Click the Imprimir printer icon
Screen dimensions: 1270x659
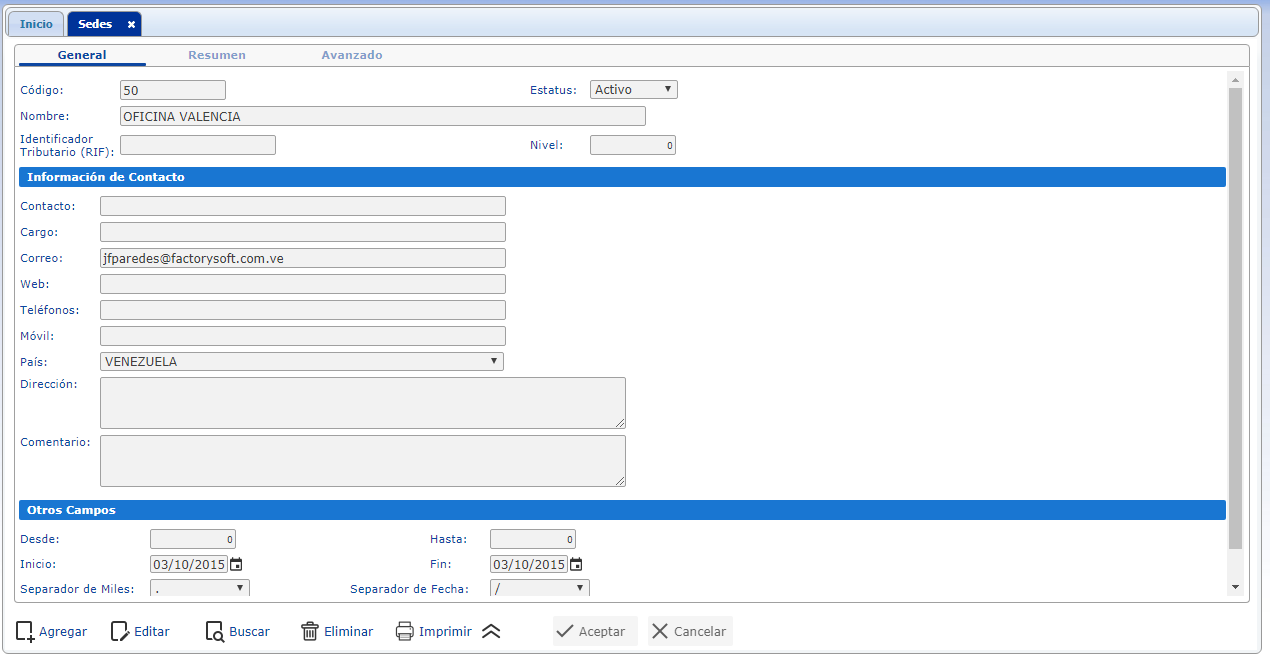coord(404,631)
